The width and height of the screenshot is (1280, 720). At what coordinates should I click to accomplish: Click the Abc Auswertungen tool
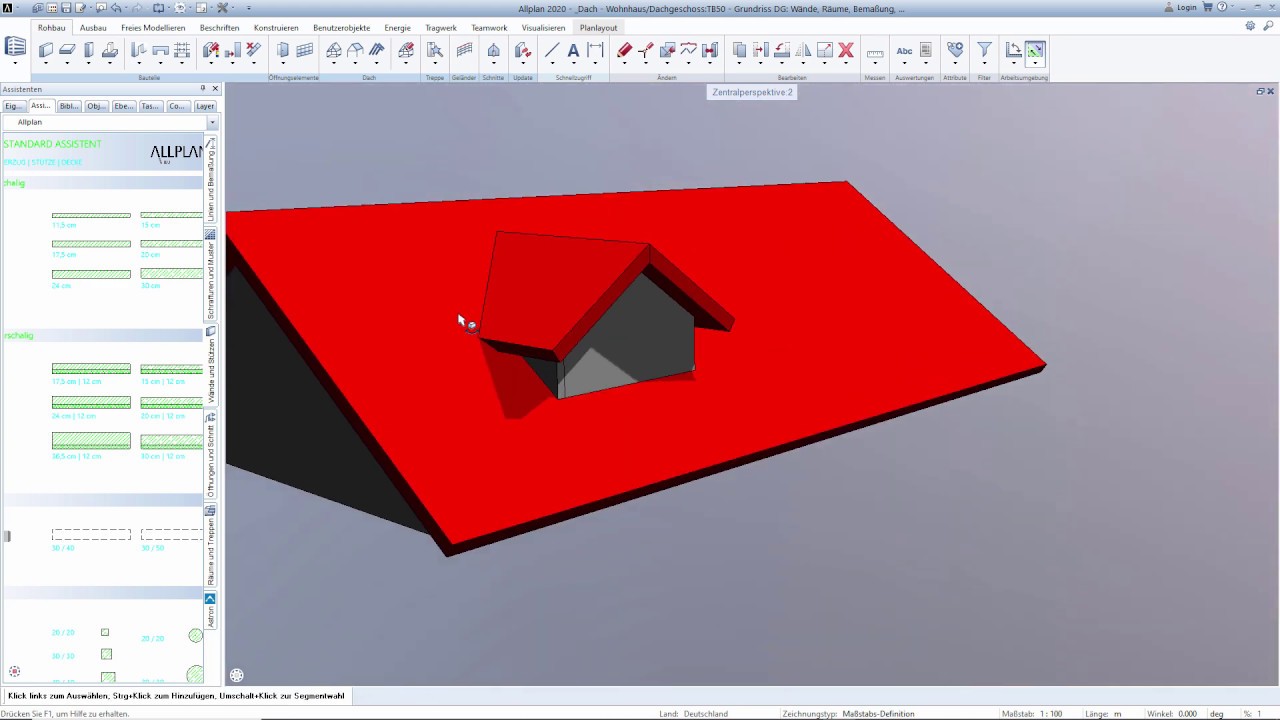coord(904,50)
